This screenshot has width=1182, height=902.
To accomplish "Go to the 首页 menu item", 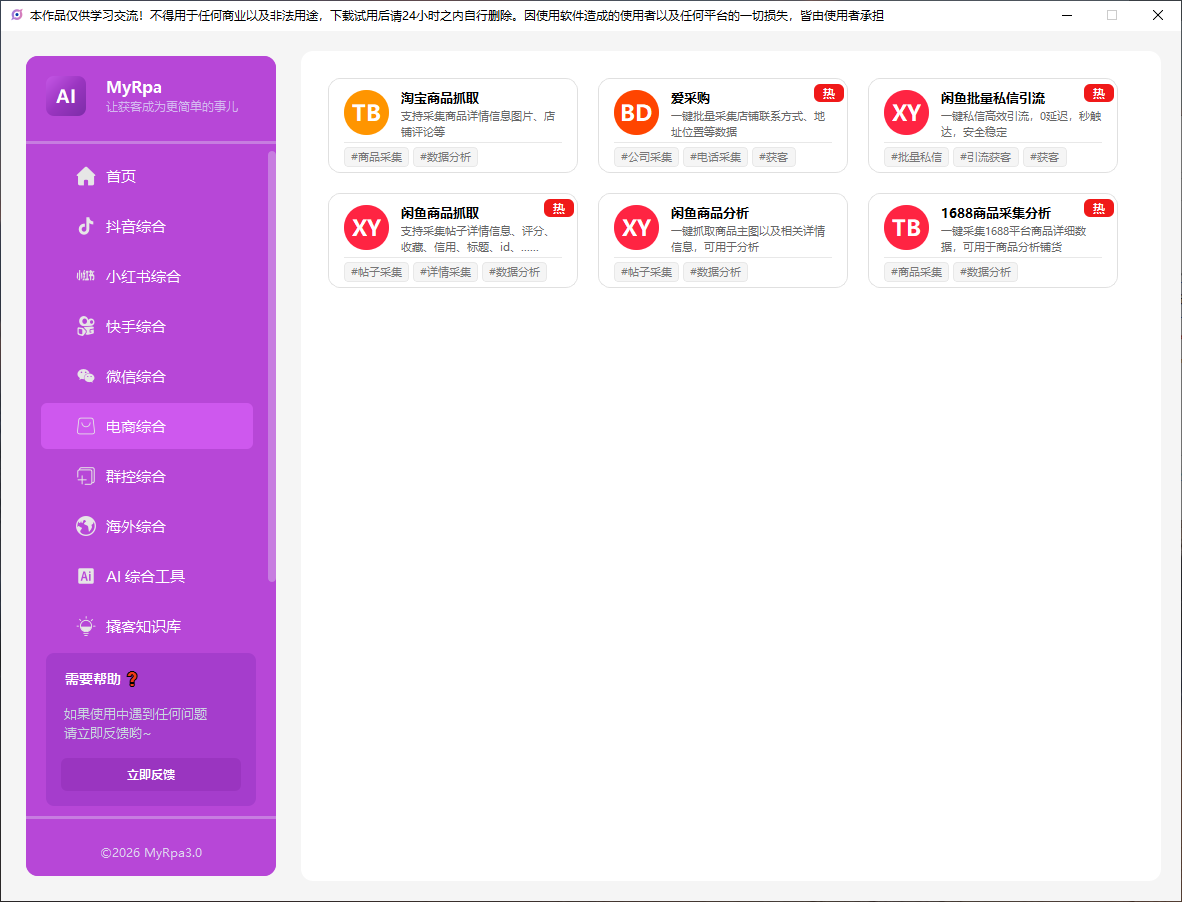I will click(x=147, y=176).
